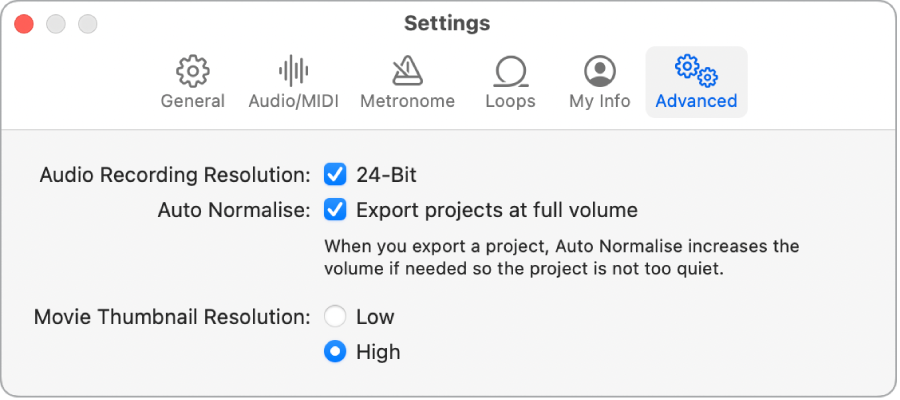Viewport: 900px width, 400px height.
Task: Click the Auto Normalise description paragraph
Action: 561,257
